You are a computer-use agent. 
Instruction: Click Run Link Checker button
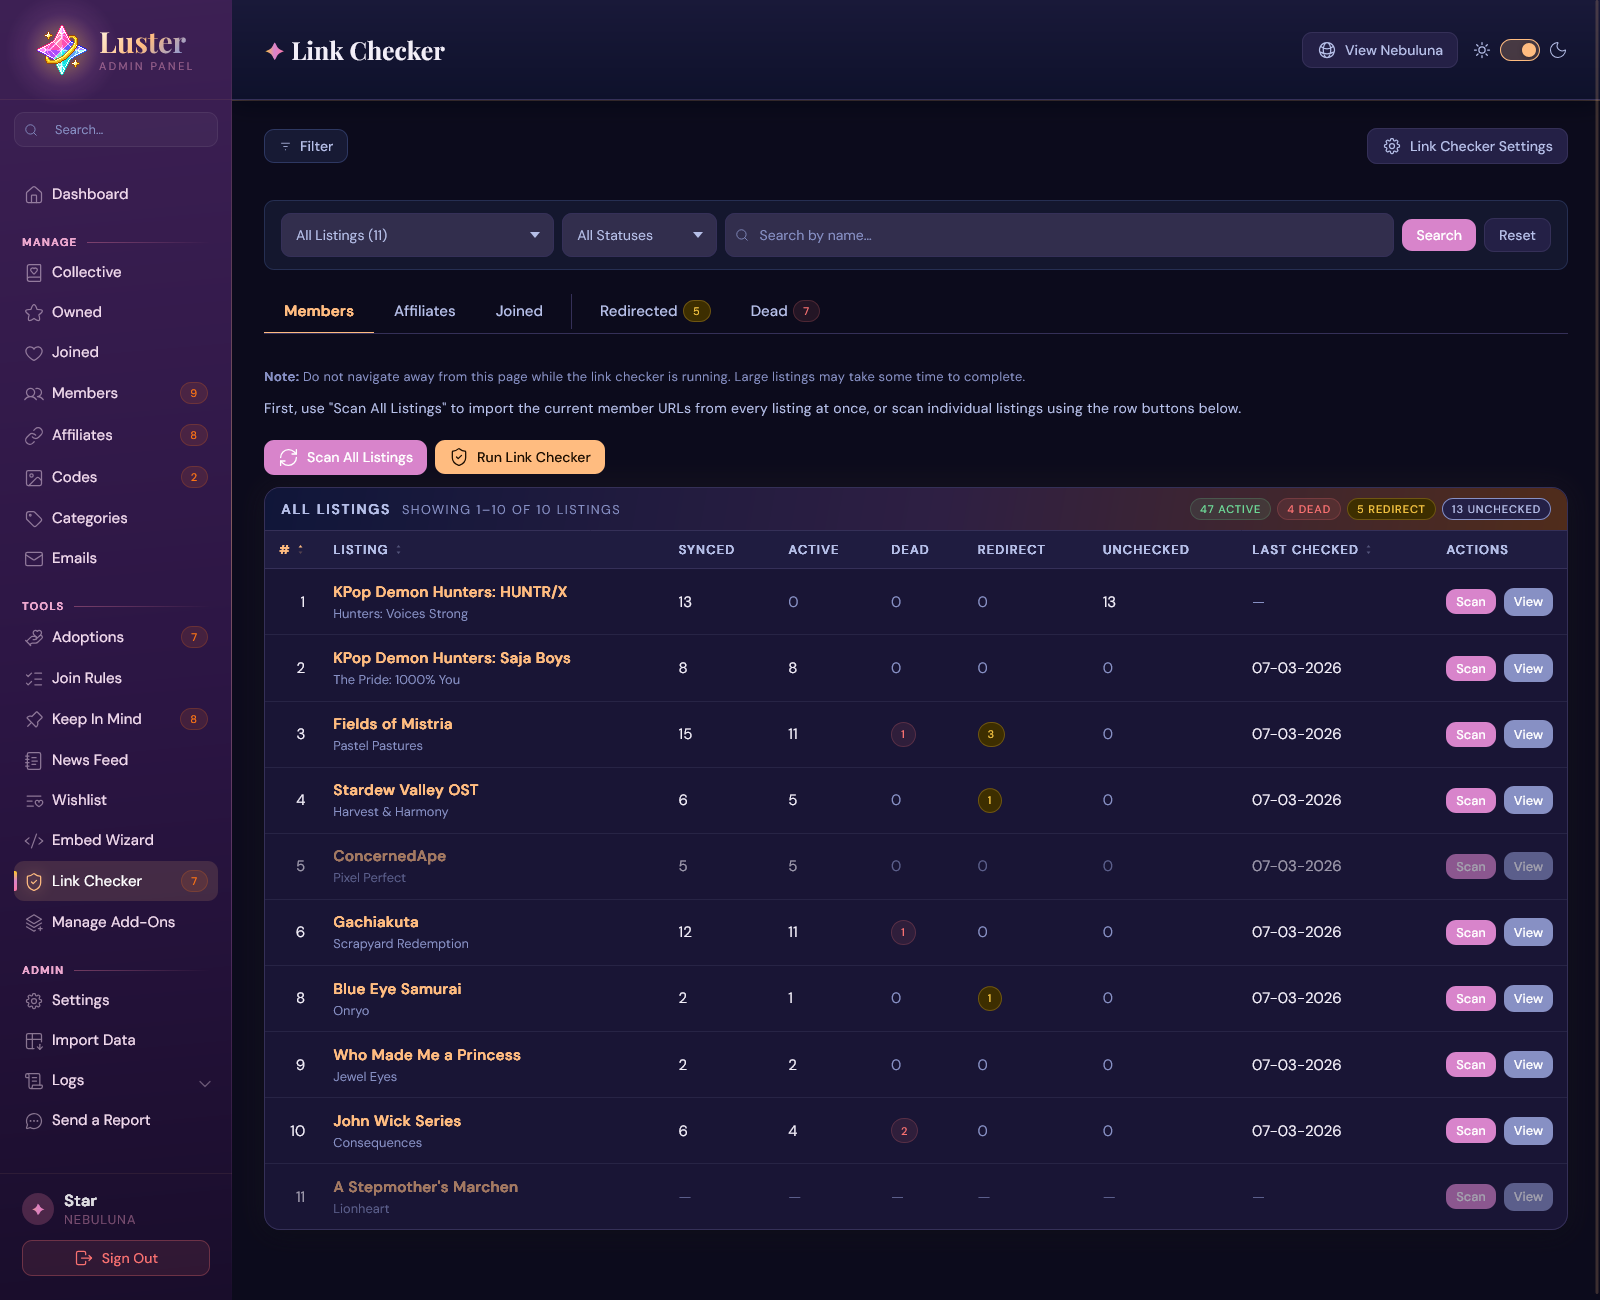(520, 457)
